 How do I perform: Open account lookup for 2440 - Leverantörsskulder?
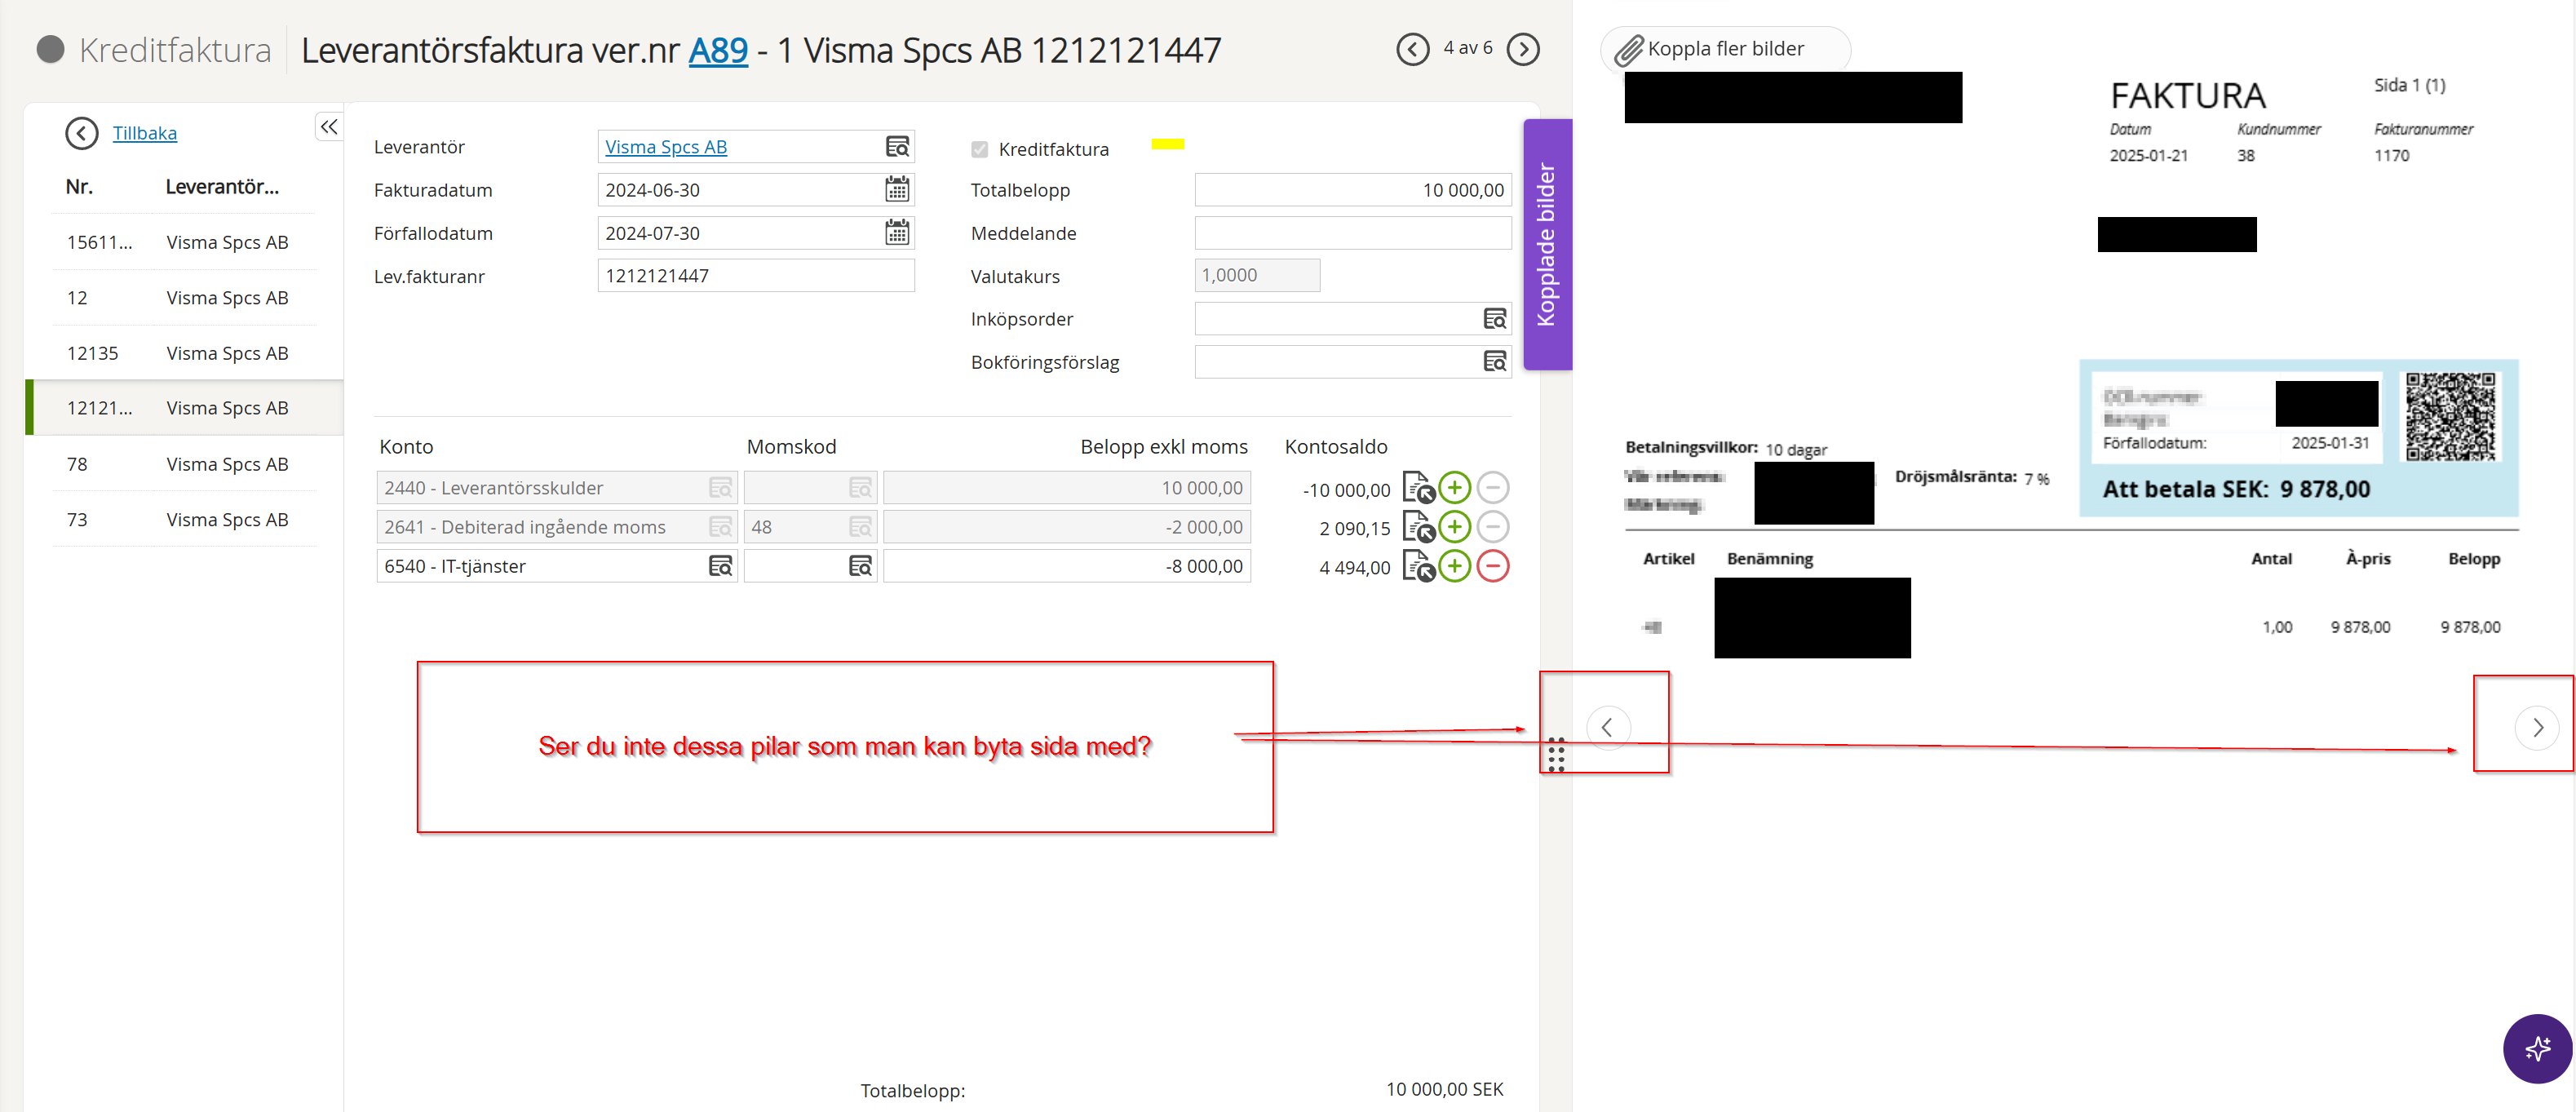[x=720, y=488]
